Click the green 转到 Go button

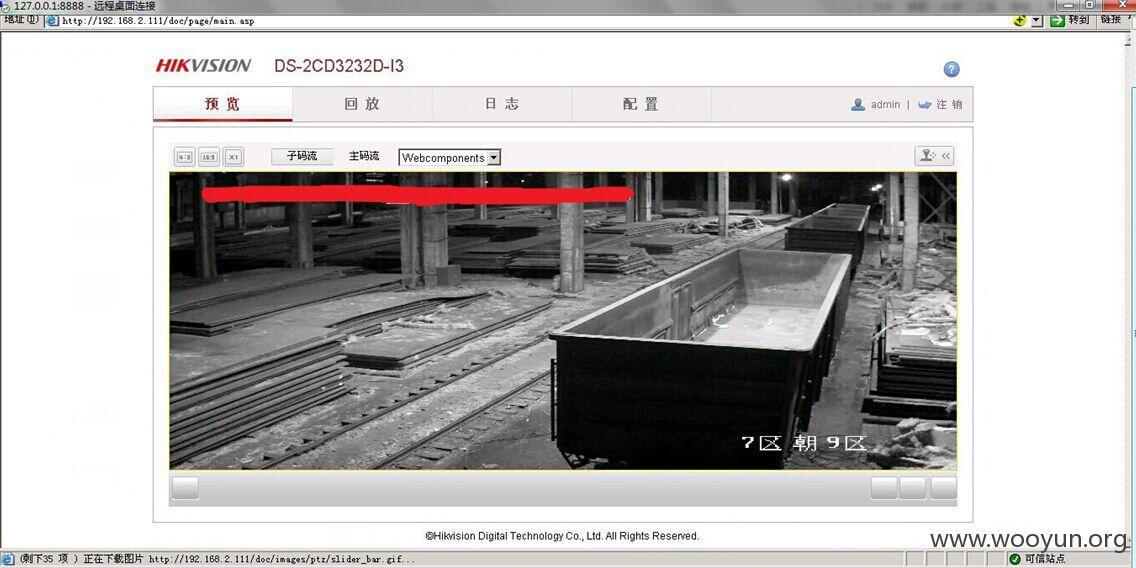pyautogui.click(x=1069, y=21)
